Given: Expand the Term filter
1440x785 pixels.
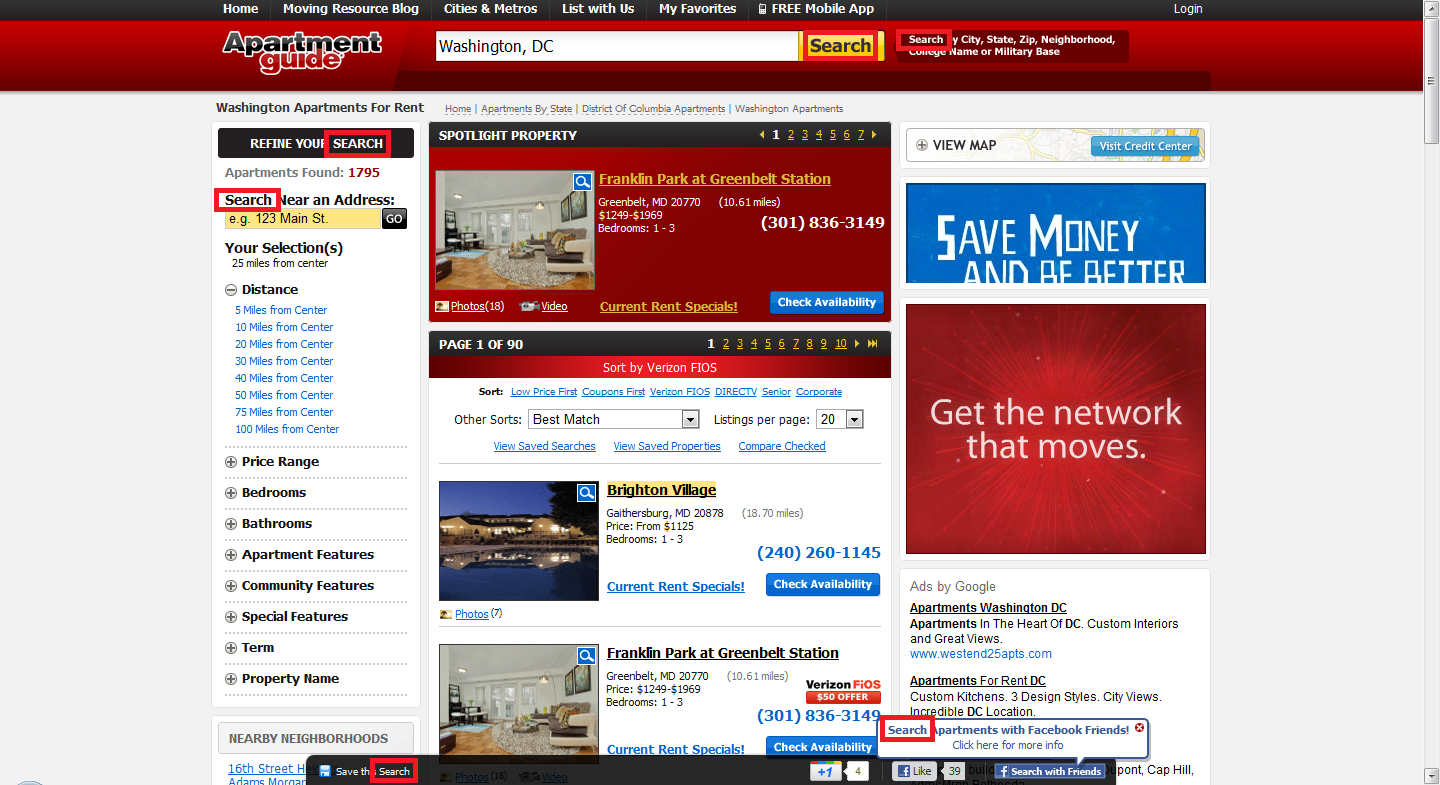Looking at the screenshot, I should (x=231, y=648).
